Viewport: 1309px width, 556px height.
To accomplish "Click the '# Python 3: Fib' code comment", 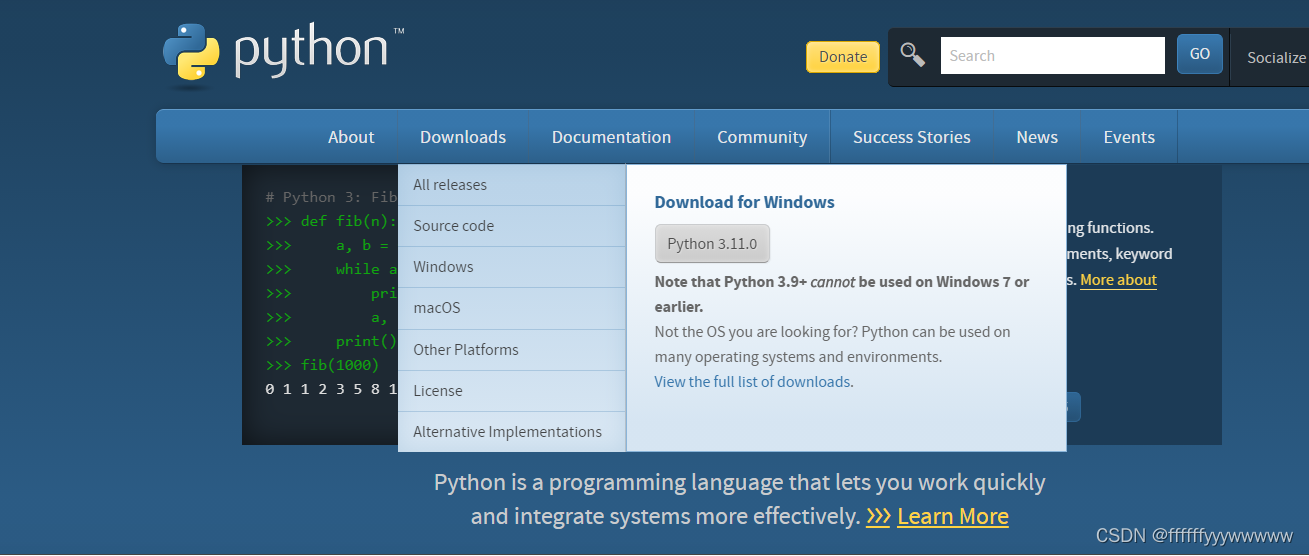I will click(331, 197).
